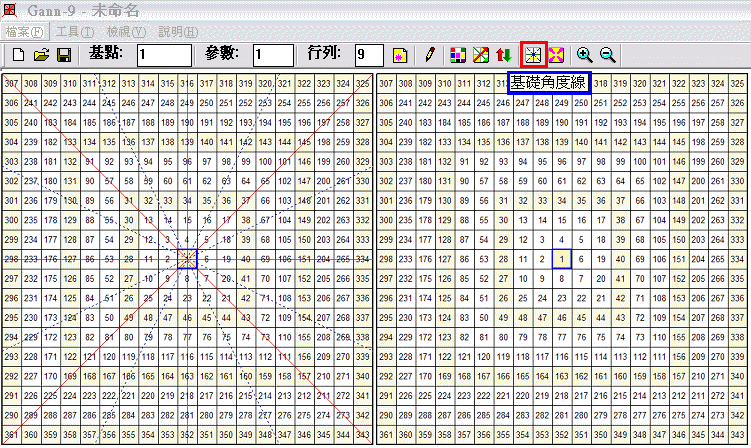Viewport: 751px width, 448px height.
Task: Click cell 49 in the right grid
Action: pyautogui.click(x=503, y=318)
